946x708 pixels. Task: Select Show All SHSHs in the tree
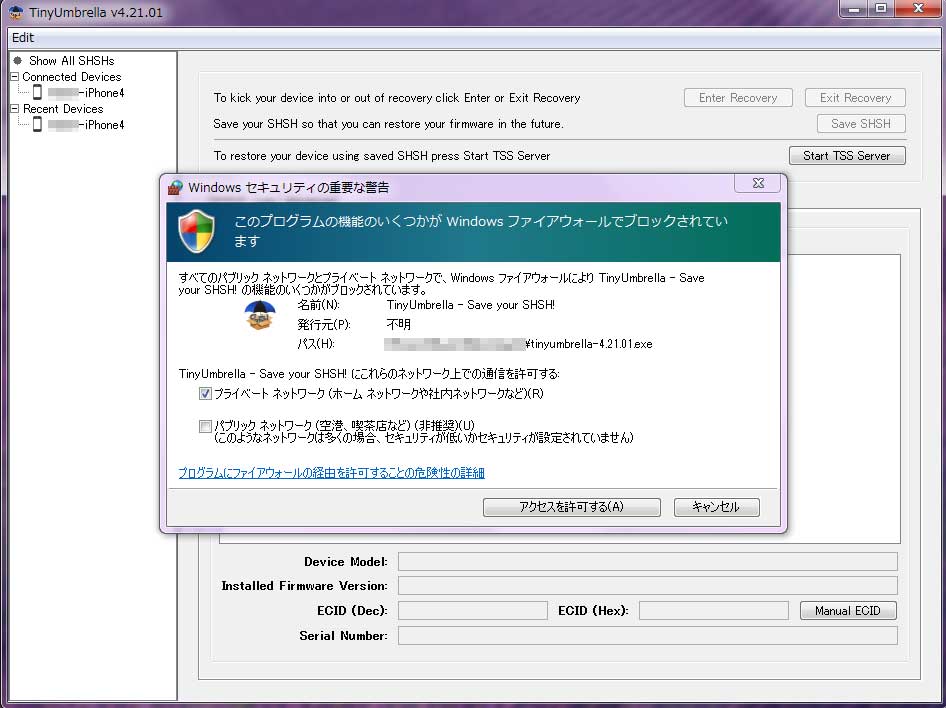pyautogui.click(x=71, y=60)
